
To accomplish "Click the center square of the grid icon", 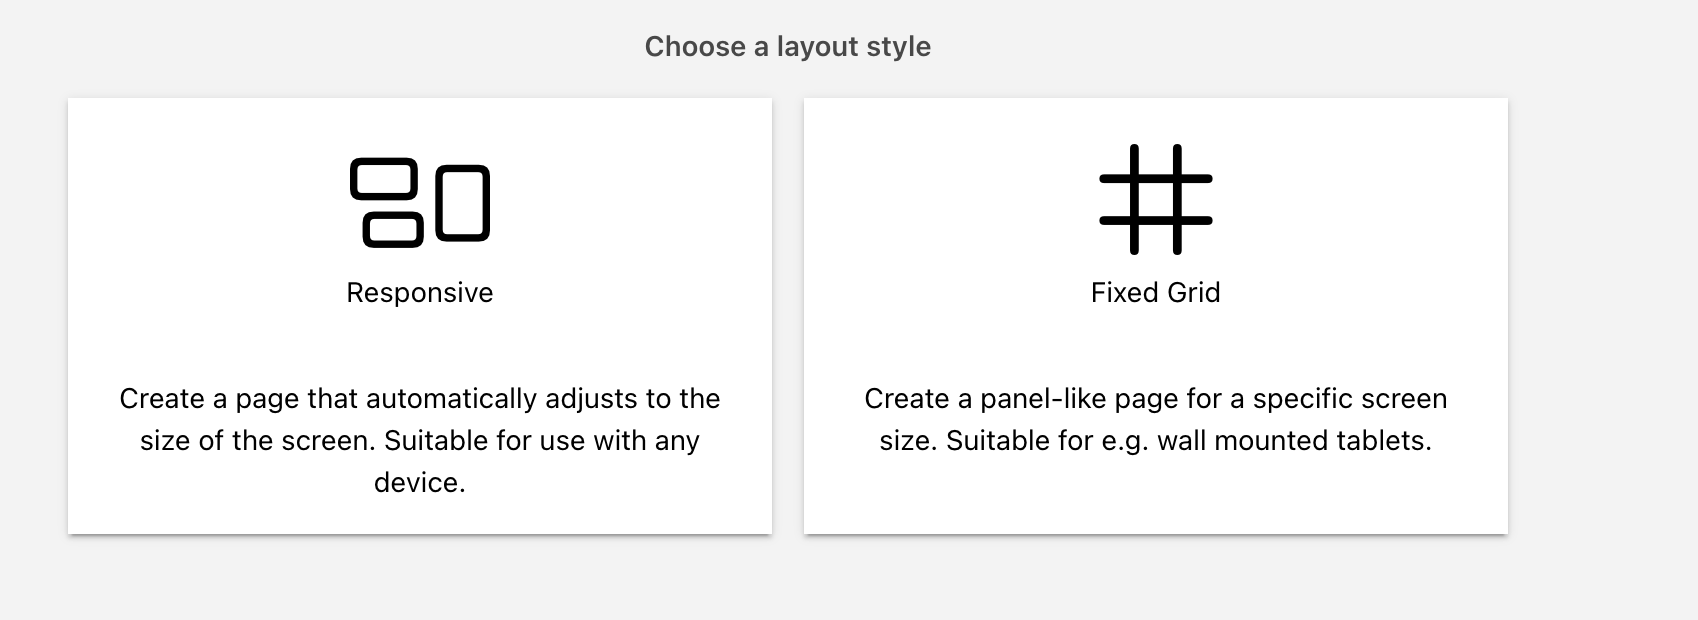I will point(1155,199).
